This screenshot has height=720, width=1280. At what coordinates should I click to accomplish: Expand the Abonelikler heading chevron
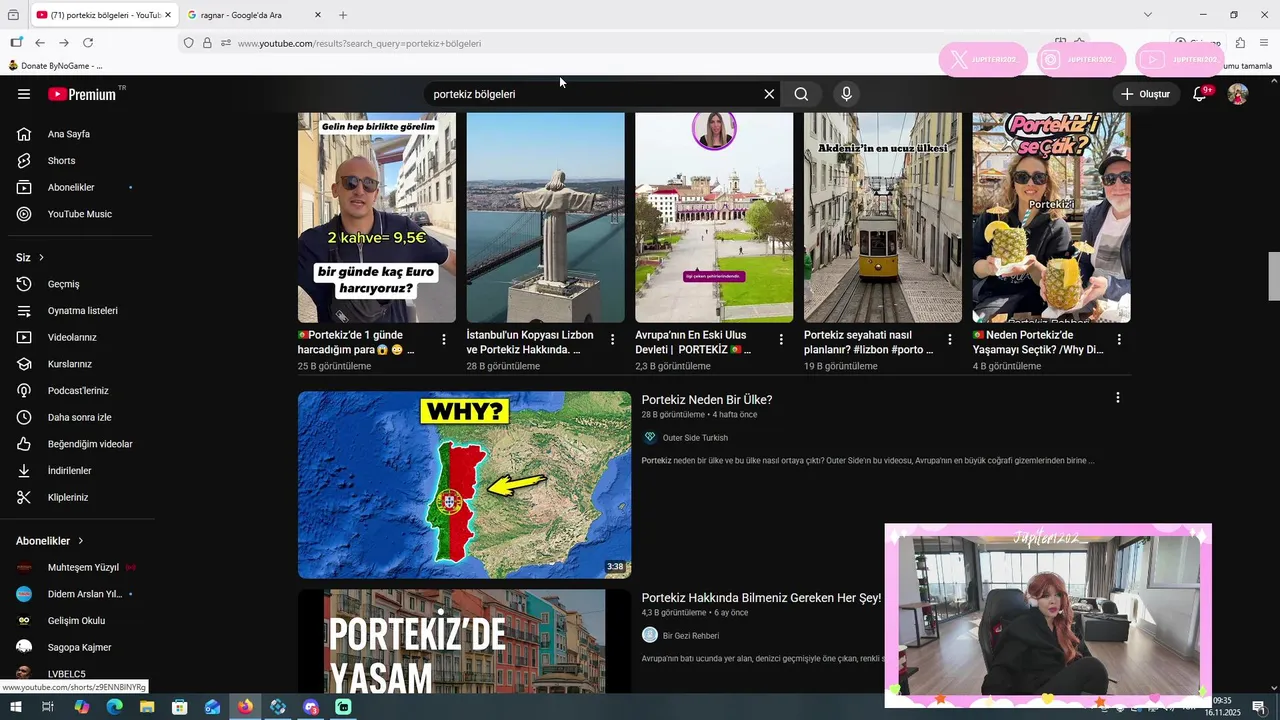pyautogui.click(x=80, y=541)
